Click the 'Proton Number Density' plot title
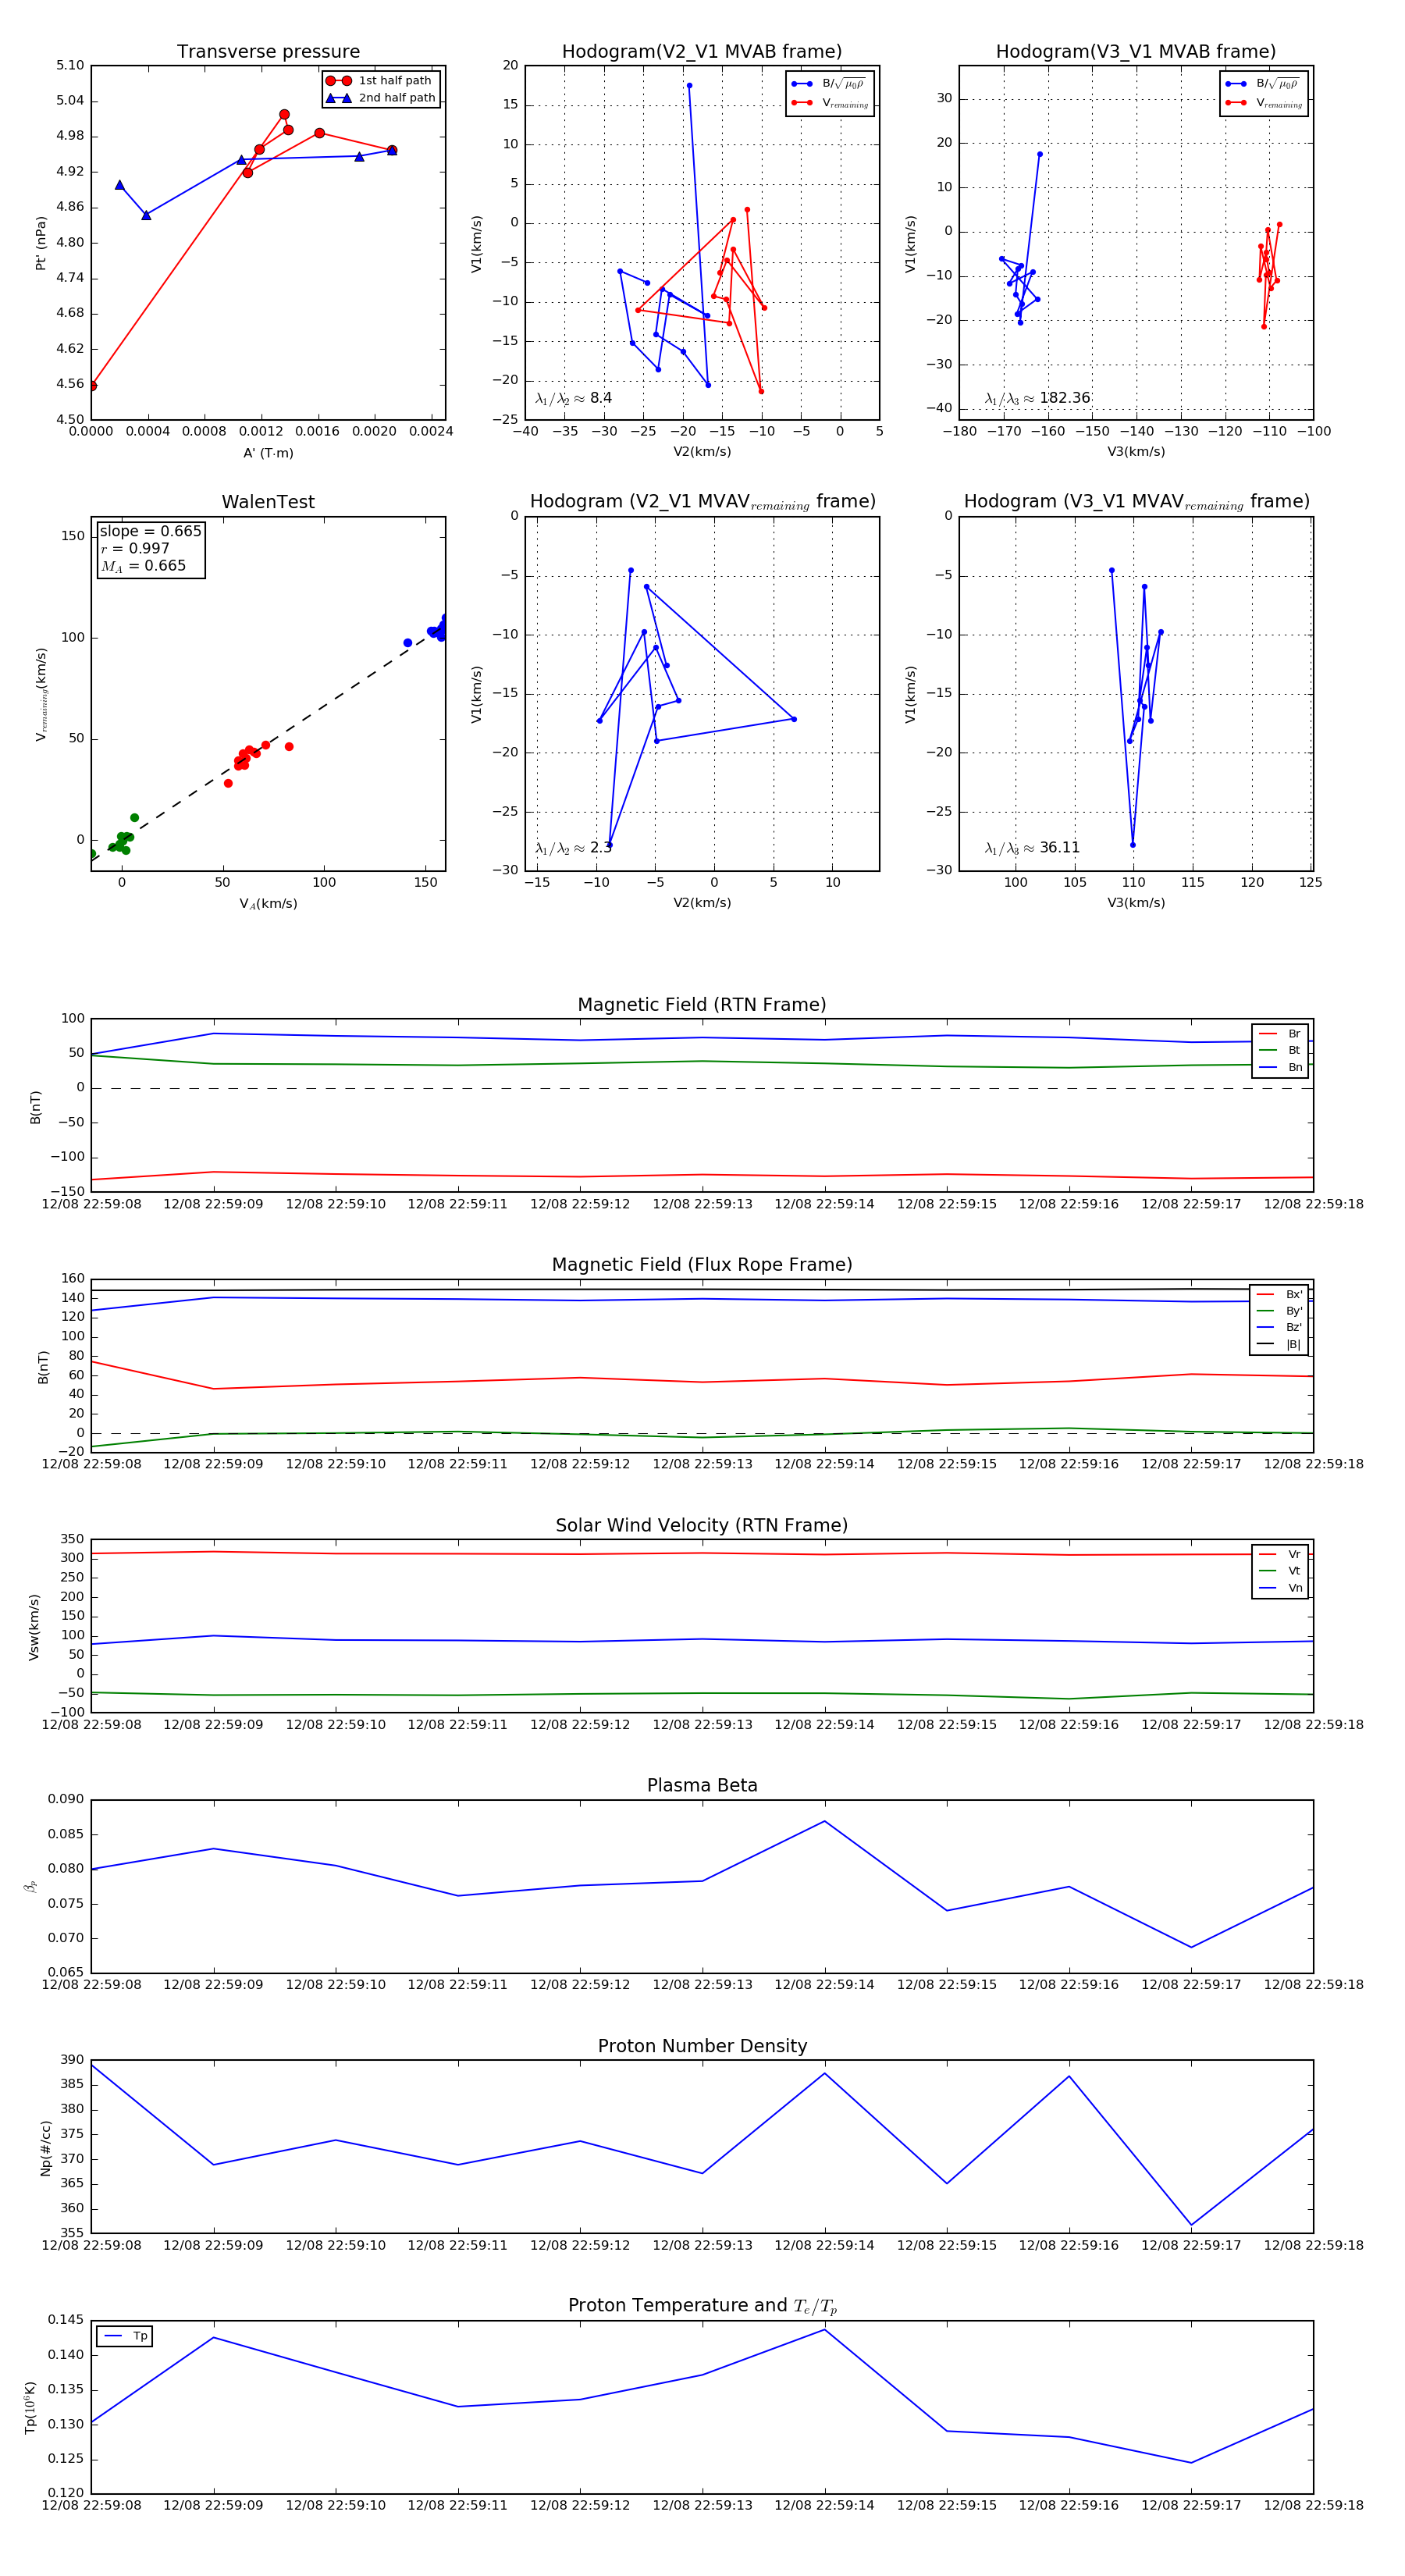The height and width of the screenshot is (2576, 1405). 702,2046
